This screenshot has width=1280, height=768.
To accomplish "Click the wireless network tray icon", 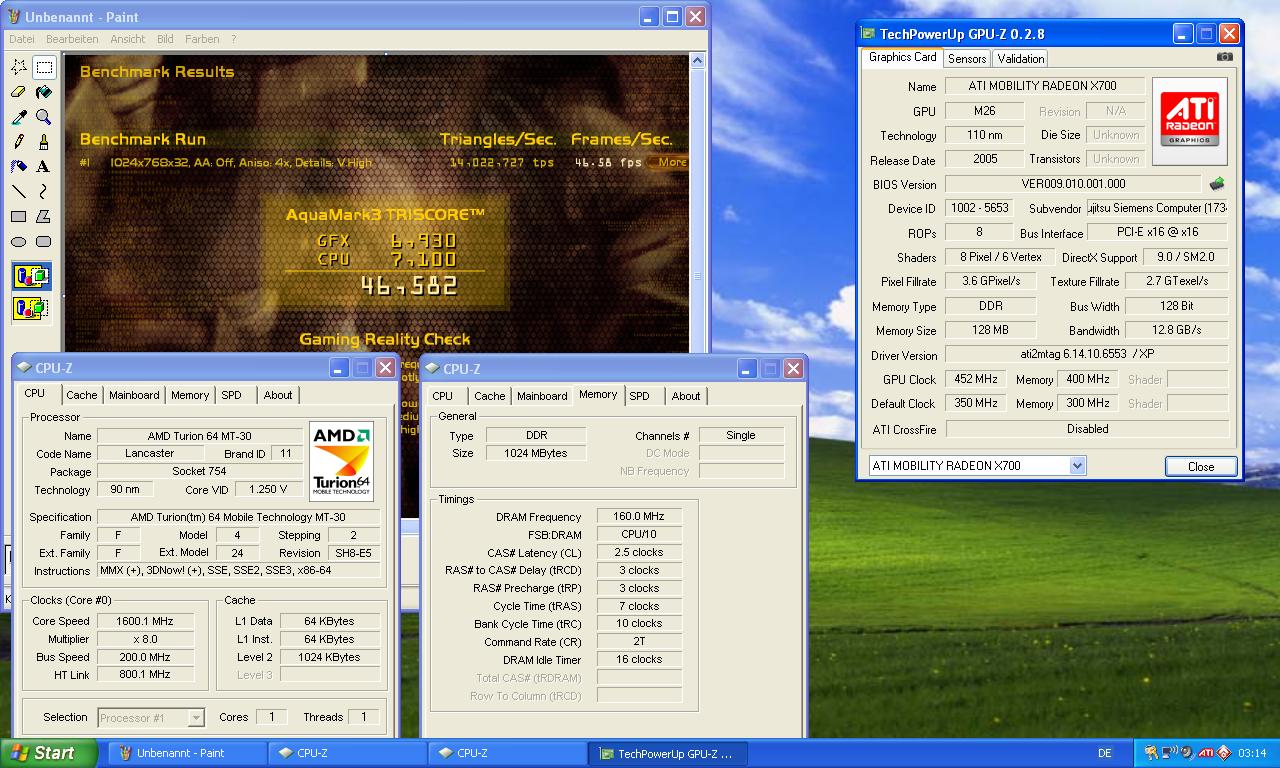I will (x=1170, y=753).
